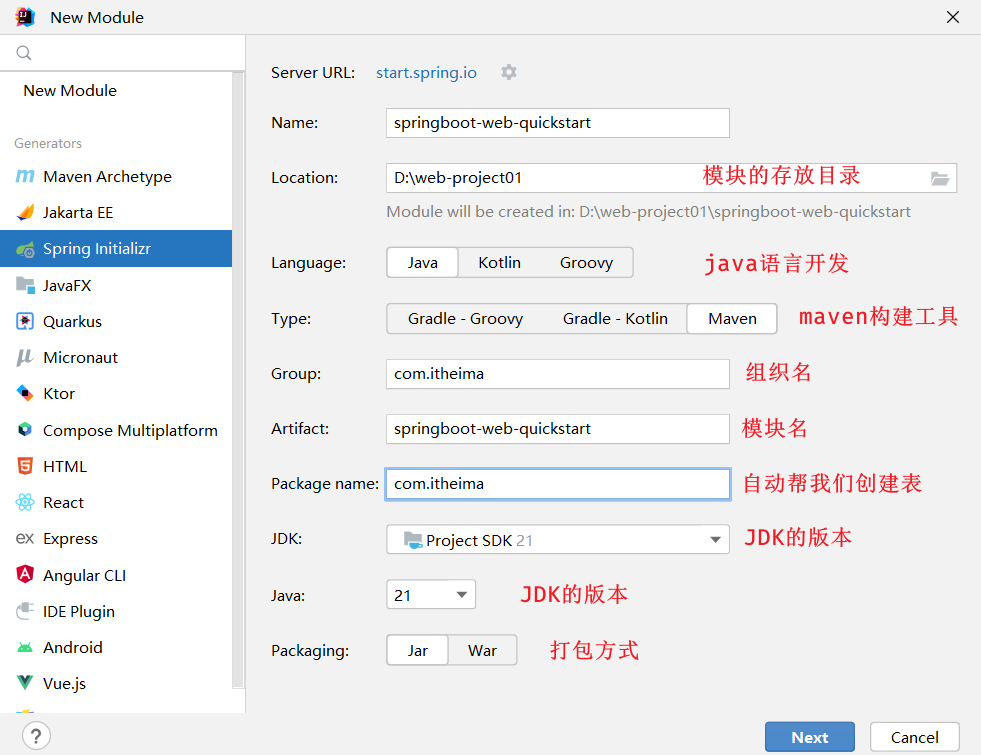
Task: Choose Maven build type
Action: pyautogui.click(x=732, y=319)
